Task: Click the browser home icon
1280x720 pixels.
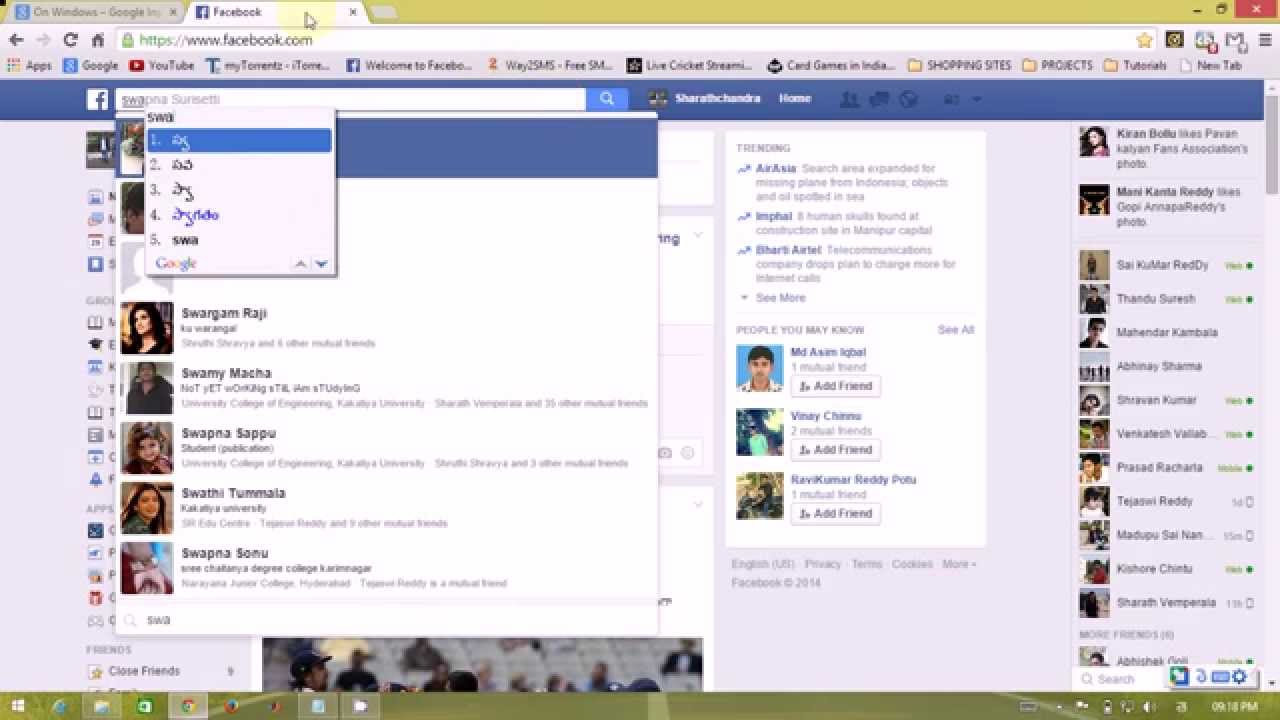Action: (97, 40)
